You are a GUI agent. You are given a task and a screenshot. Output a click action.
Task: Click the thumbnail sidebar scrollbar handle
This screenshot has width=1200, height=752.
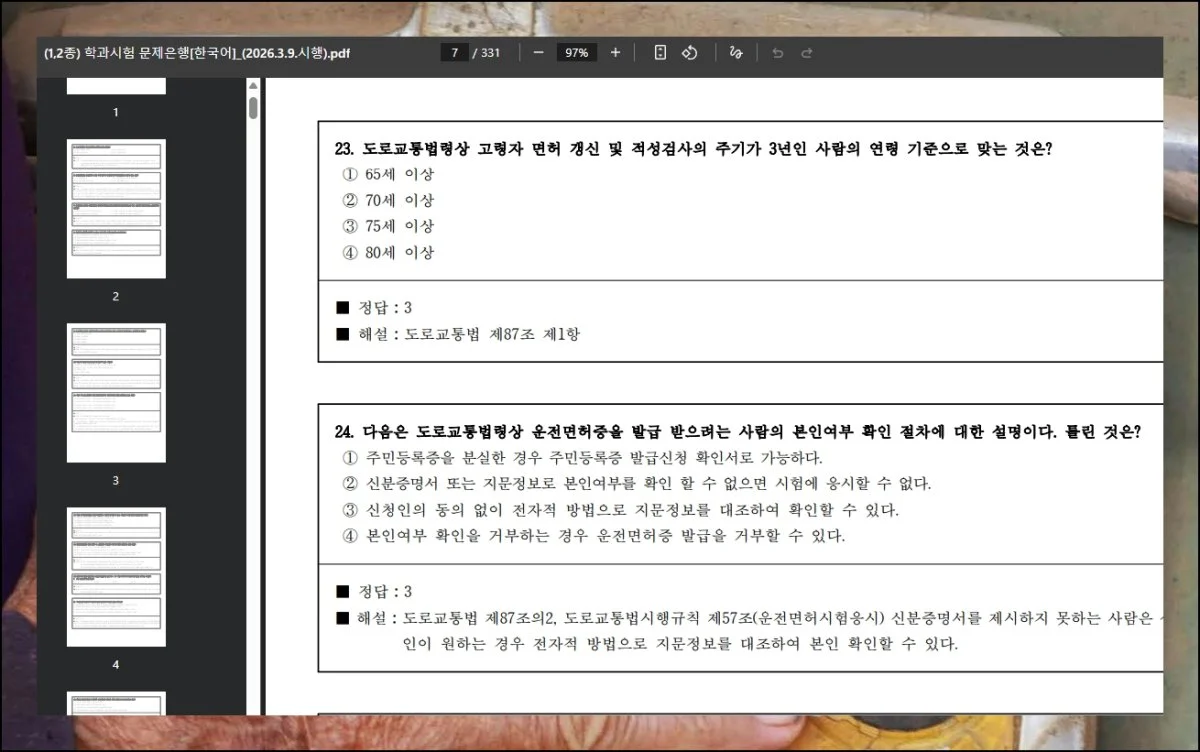(253, 108)
